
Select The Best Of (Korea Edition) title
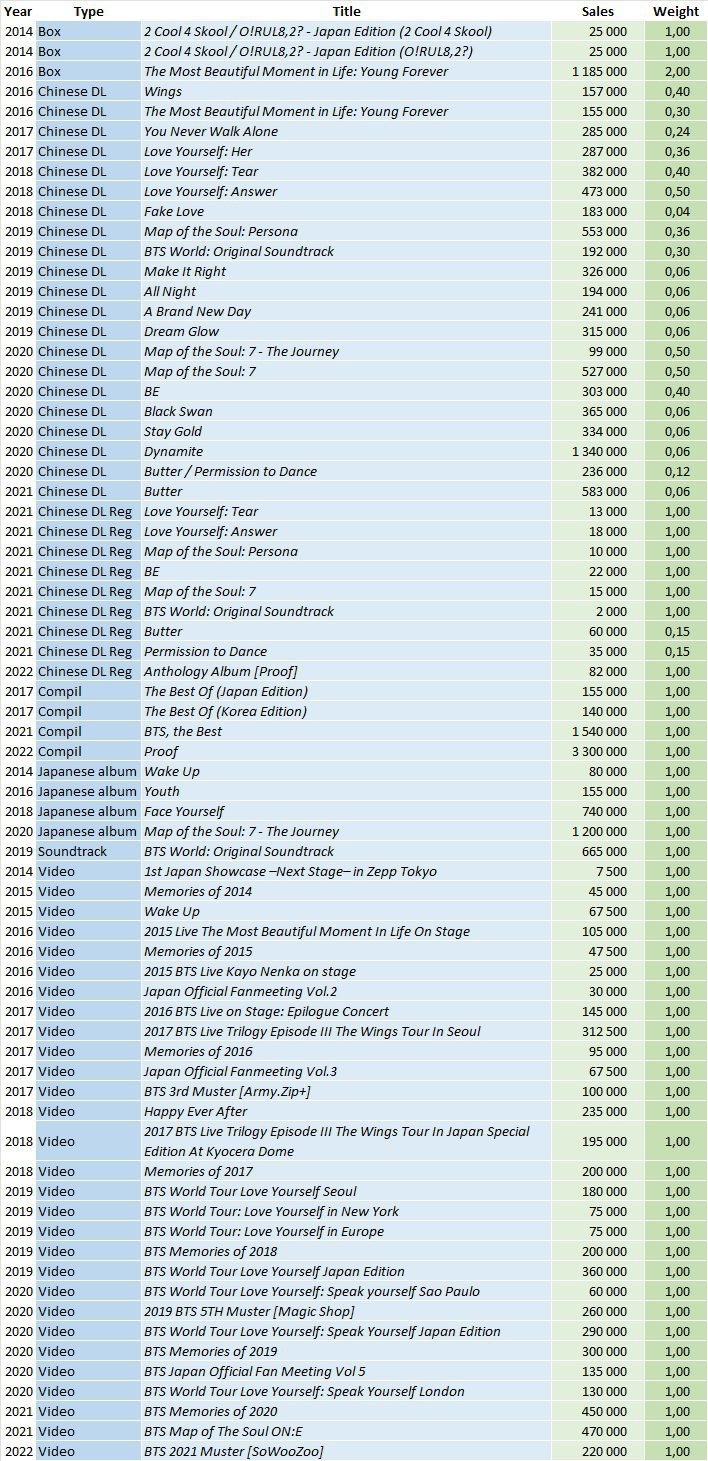[225, 711]
